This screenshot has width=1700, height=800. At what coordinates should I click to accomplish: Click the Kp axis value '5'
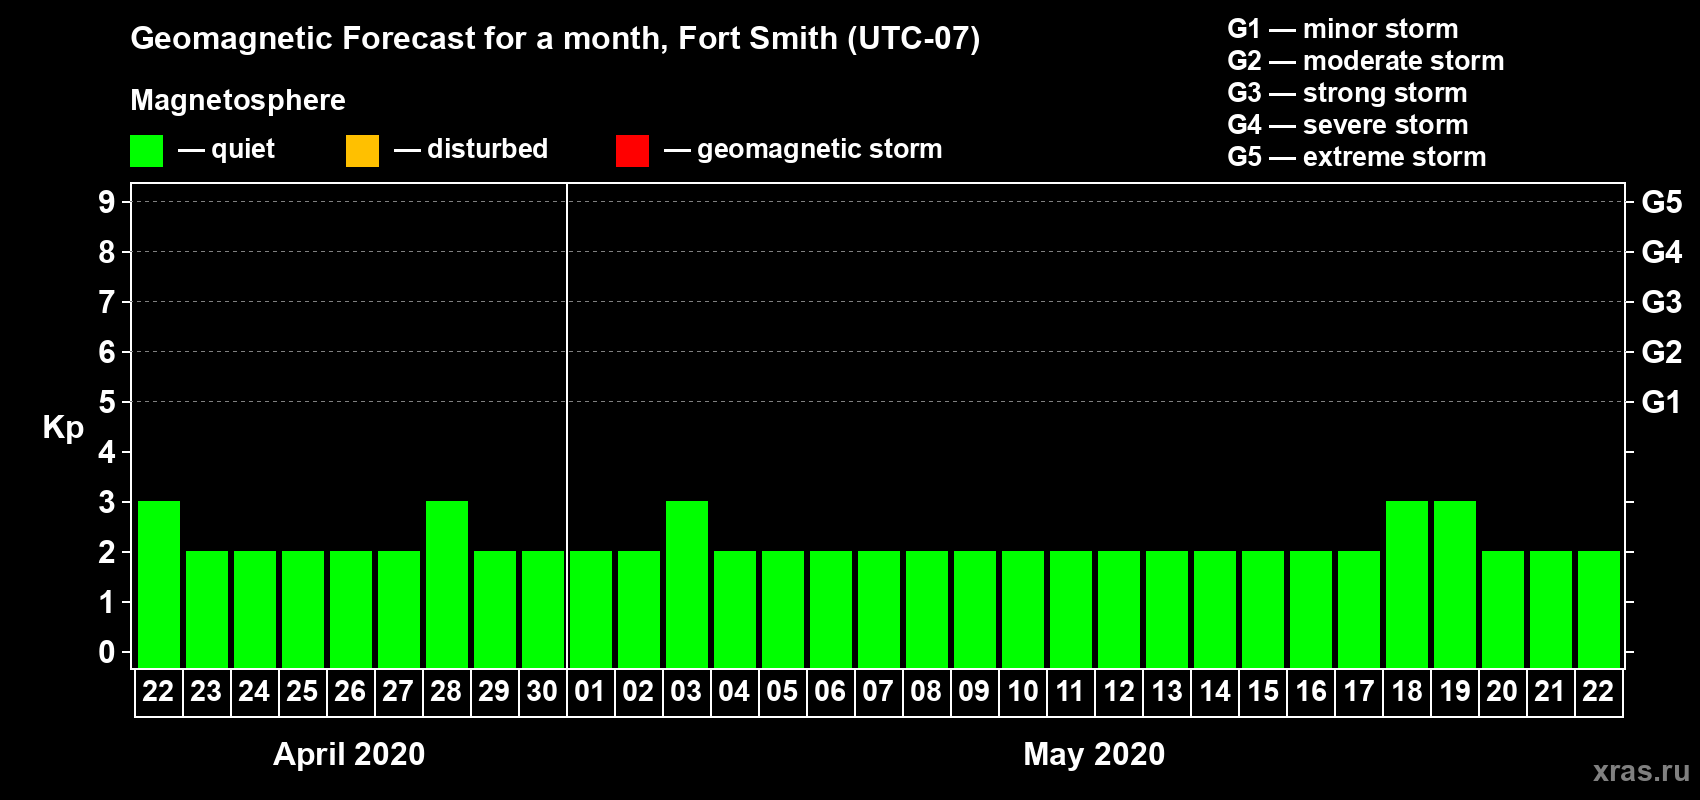point(107,402)
